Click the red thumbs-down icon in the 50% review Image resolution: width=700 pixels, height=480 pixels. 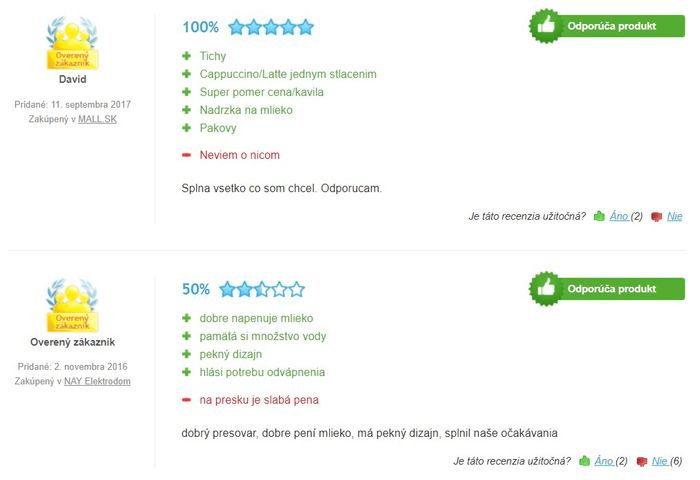642,461
